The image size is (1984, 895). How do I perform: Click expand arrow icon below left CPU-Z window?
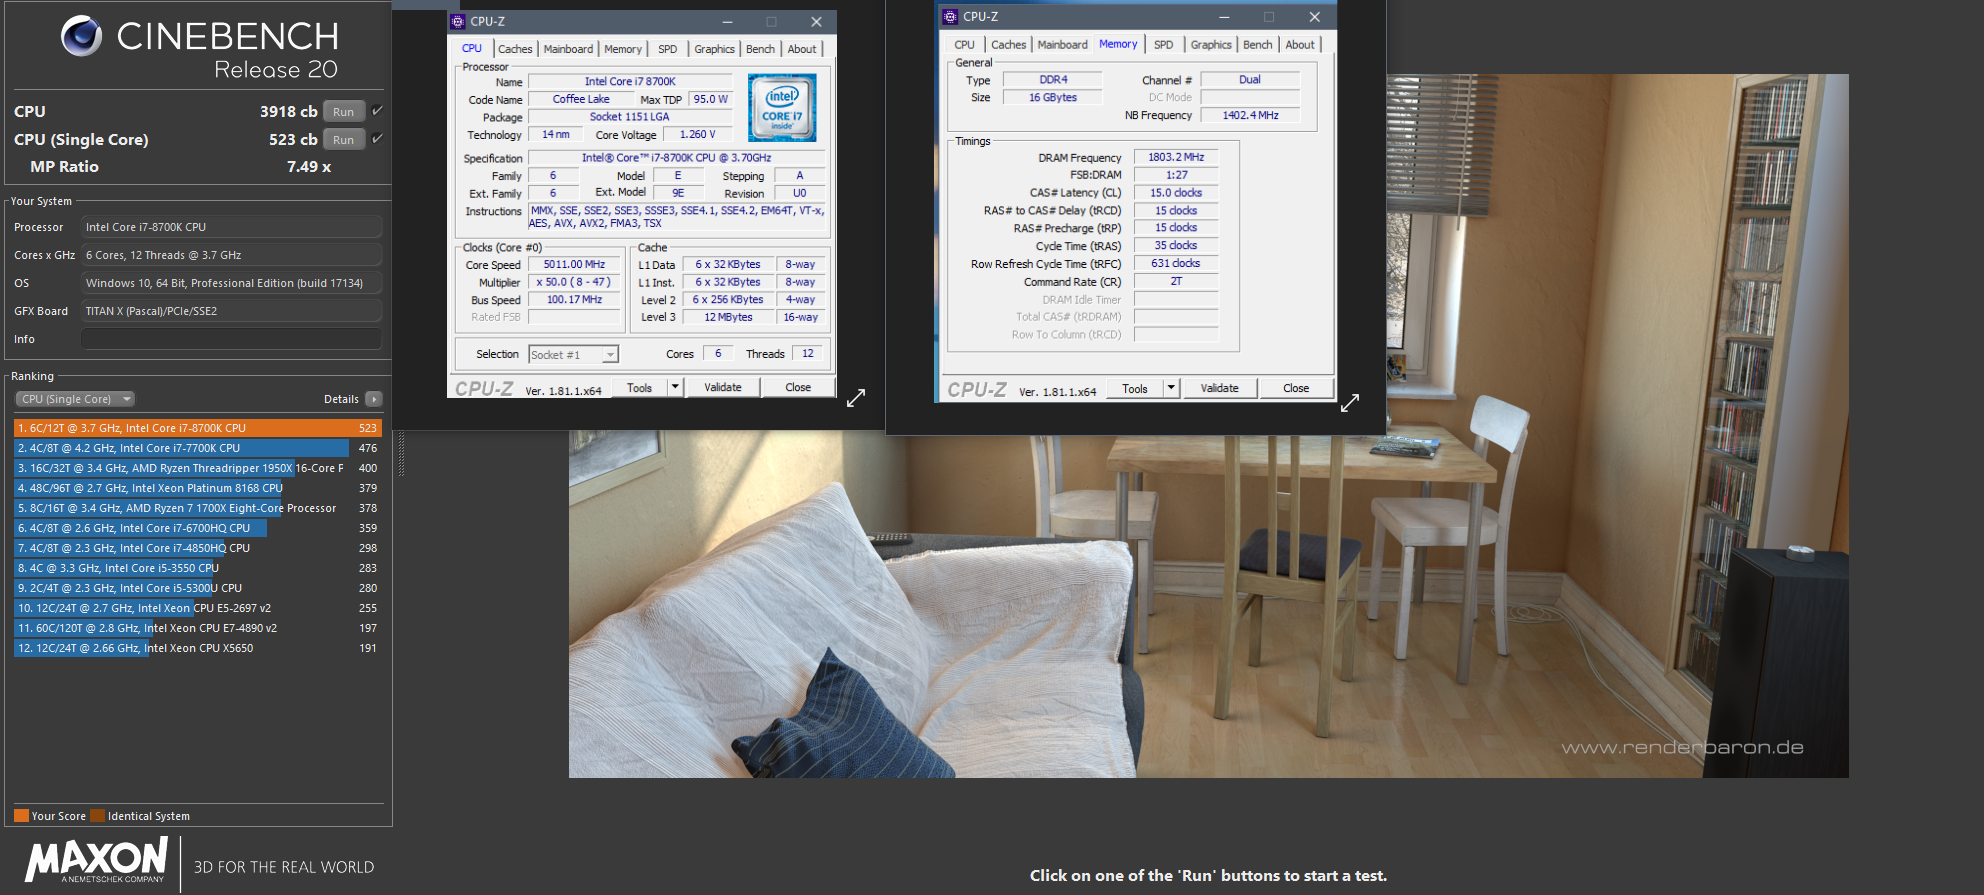tap(856, 398)
